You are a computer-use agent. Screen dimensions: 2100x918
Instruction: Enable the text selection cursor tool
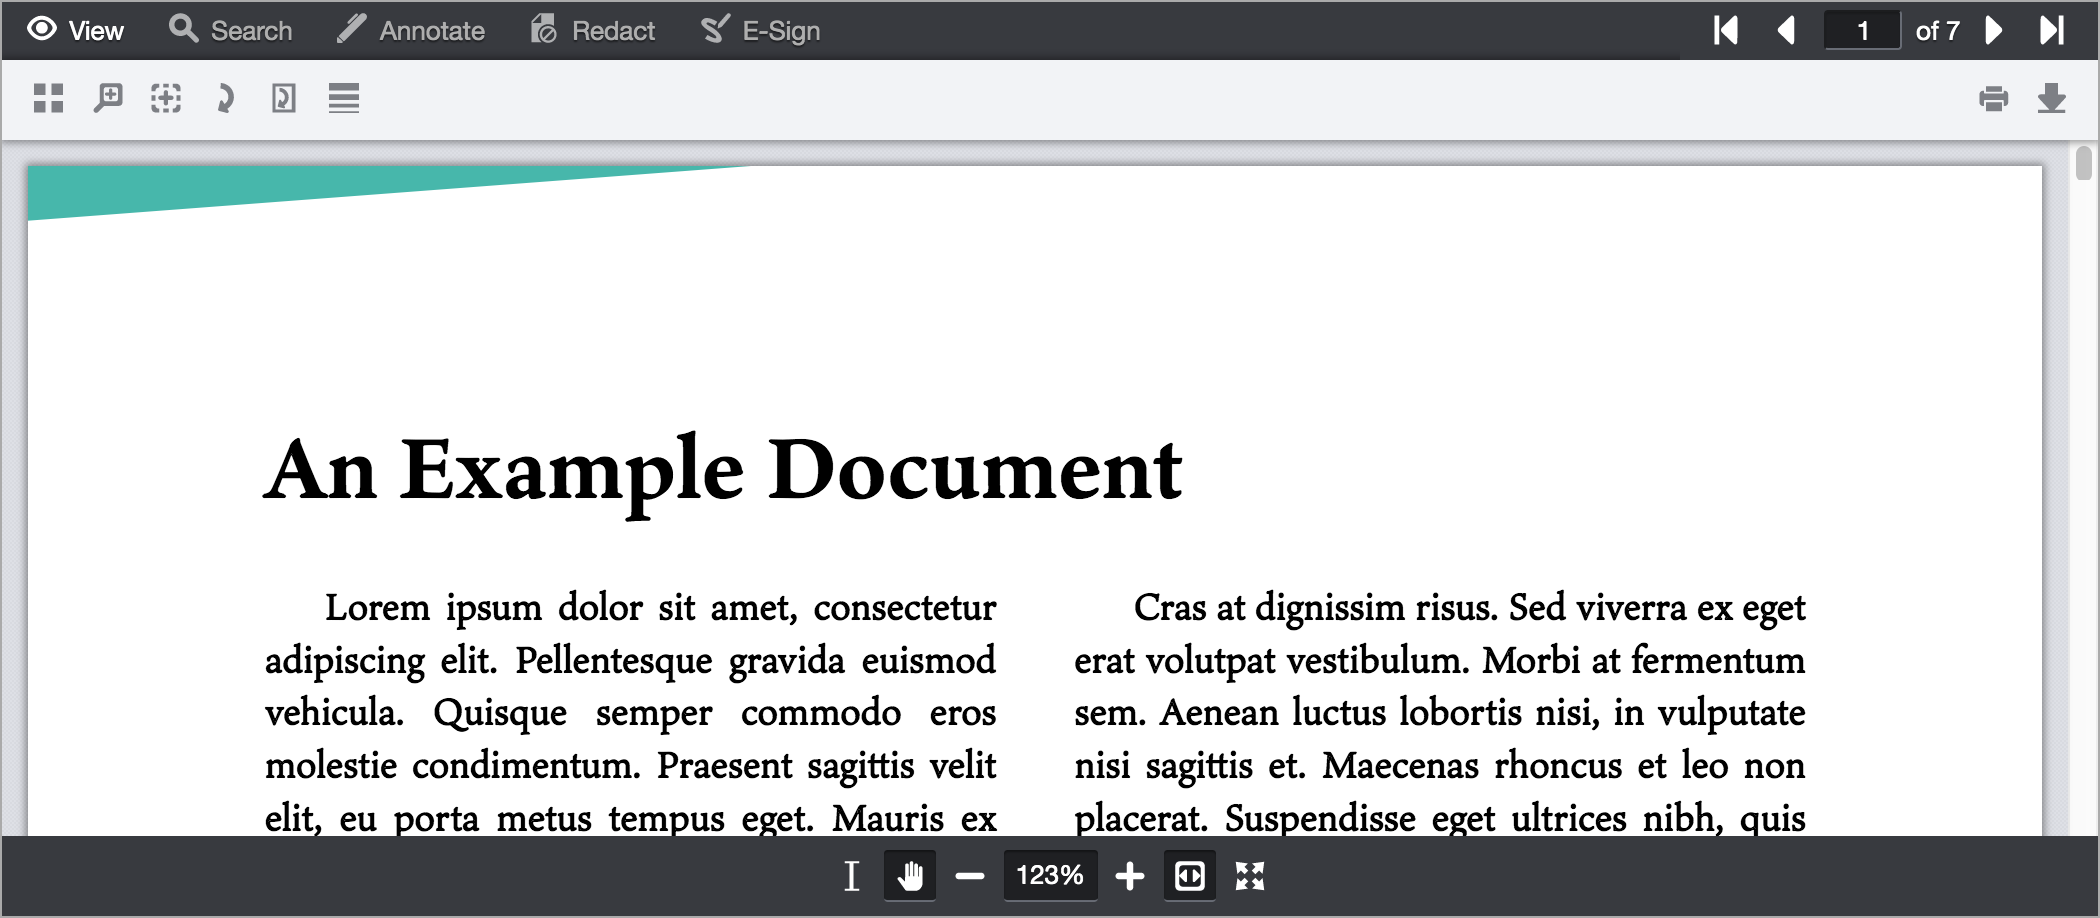click(x=851, y=876)
